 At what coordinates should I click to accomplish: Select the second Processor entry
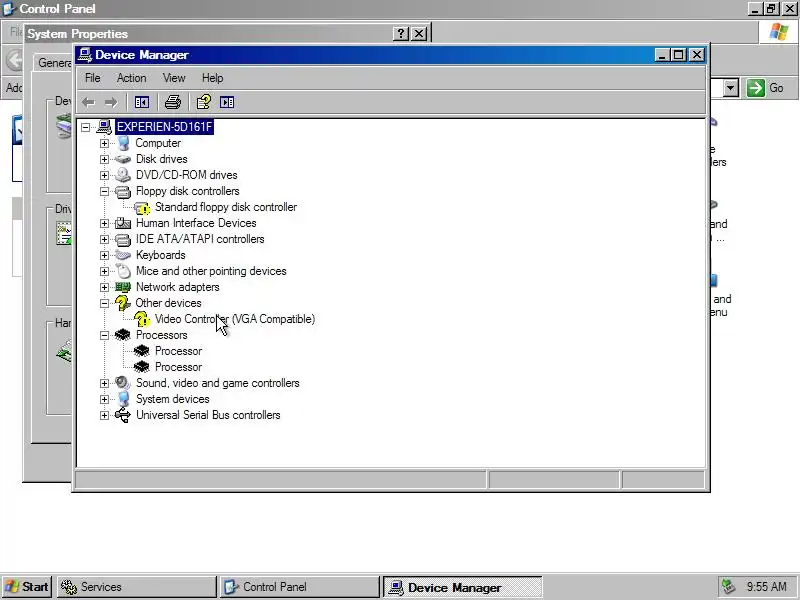[x=178, y=367]
